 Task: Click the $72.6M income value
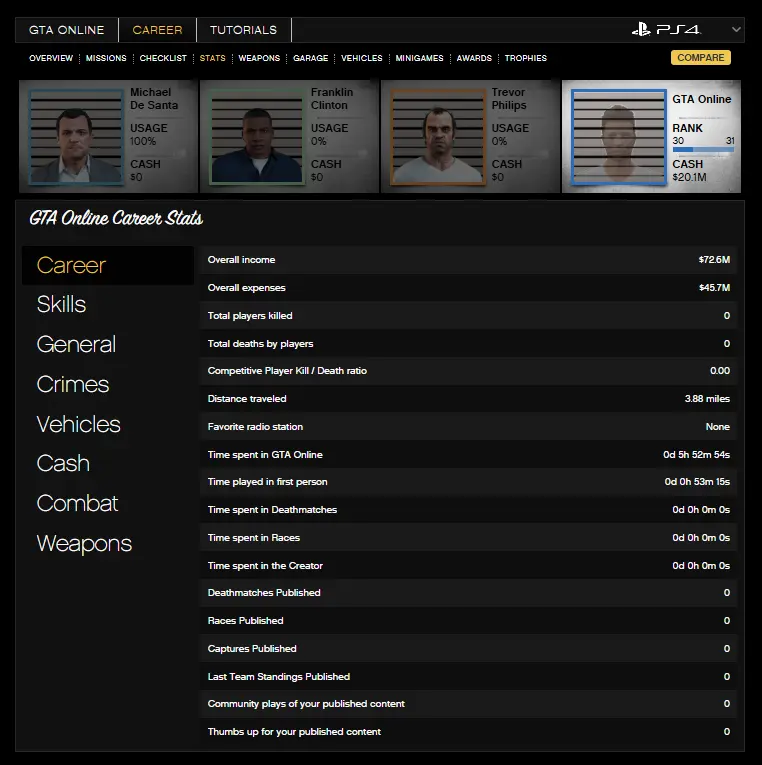(714, 260)
